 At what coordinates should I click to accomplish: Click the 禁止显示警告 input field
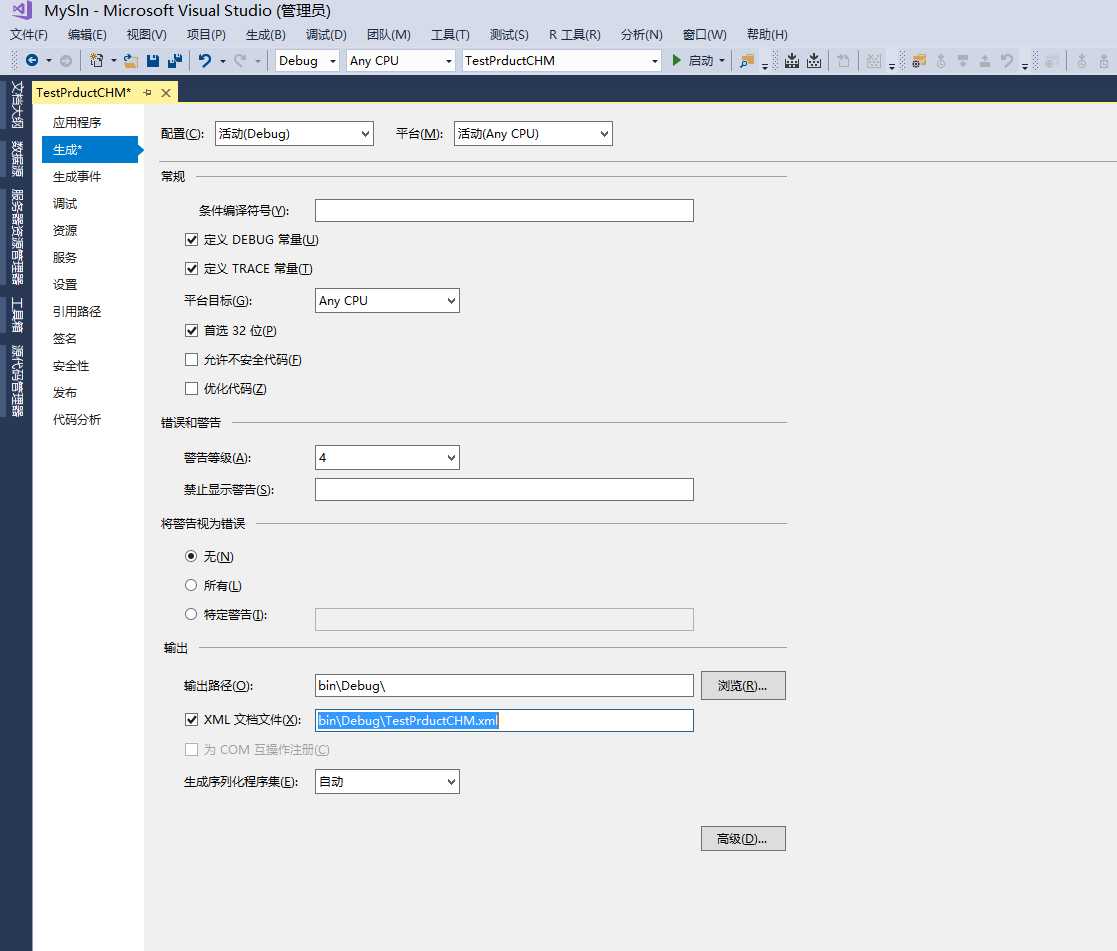point(504,489)
